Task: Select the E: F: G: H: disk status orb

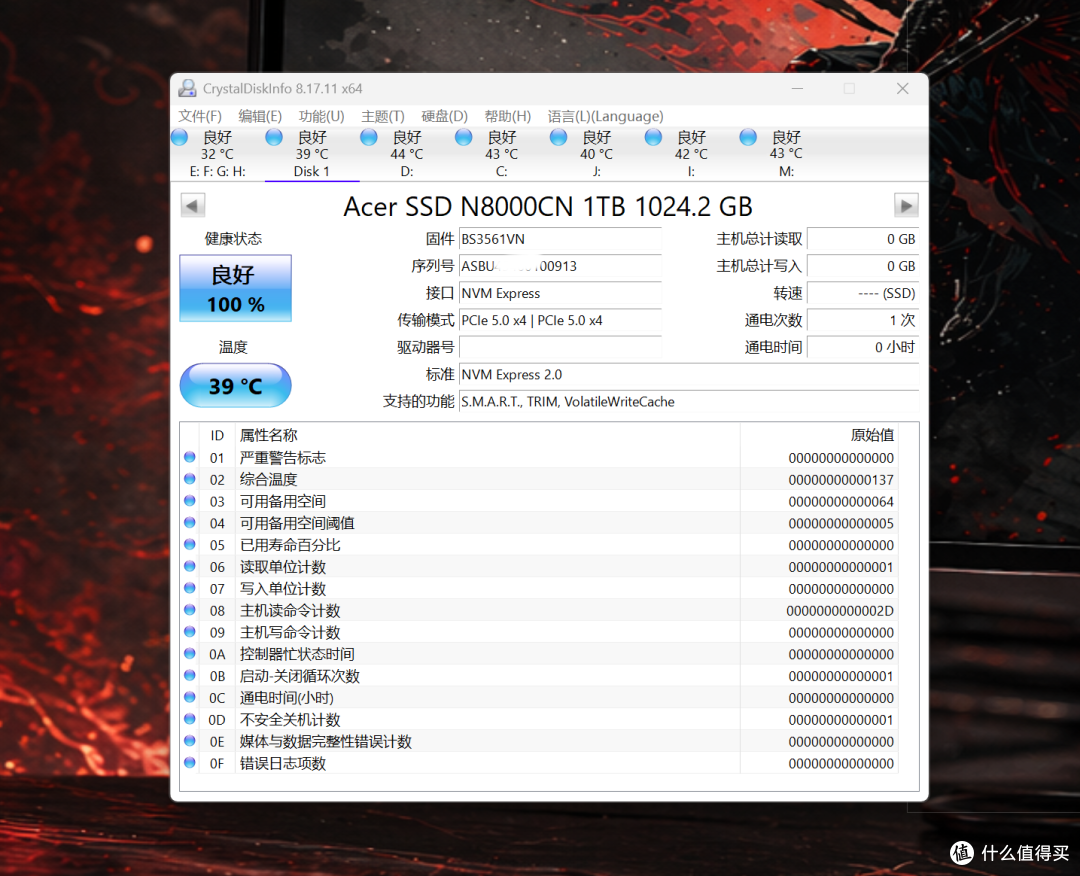Action: (180, 137)
